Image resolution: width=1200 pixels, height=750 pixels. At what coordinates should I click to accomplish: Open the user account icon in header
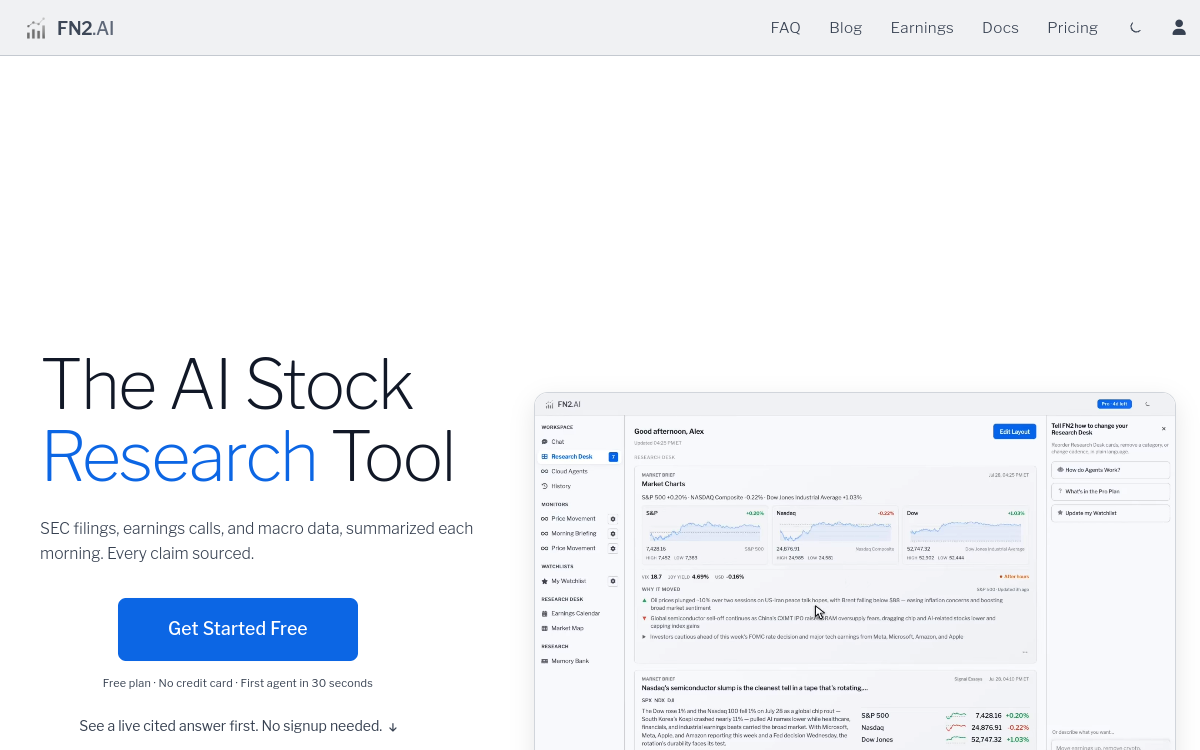point(1179,28)
